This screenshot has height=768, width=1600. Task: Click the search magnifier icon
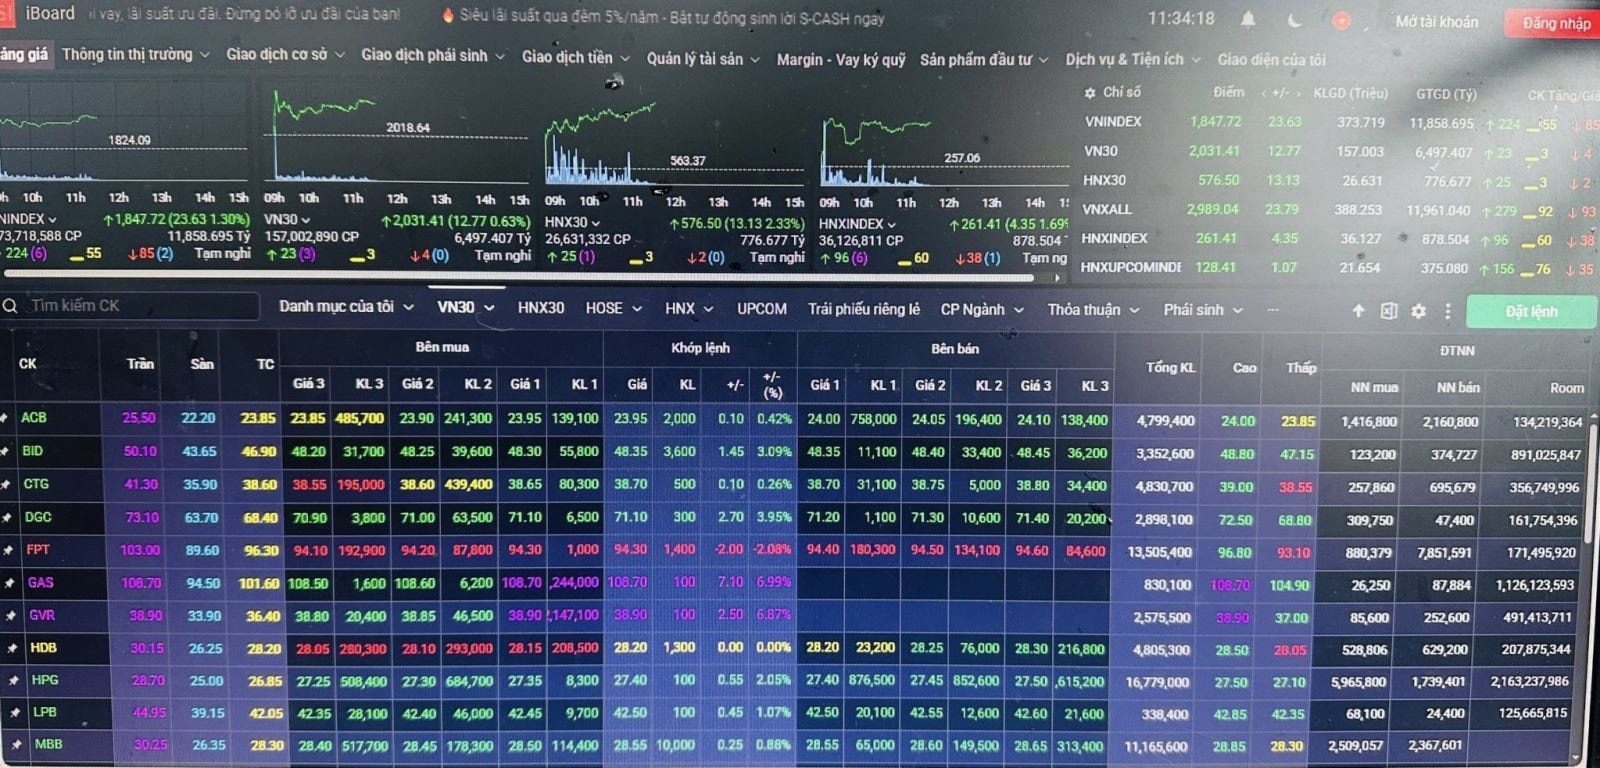(x=10, y=306)
